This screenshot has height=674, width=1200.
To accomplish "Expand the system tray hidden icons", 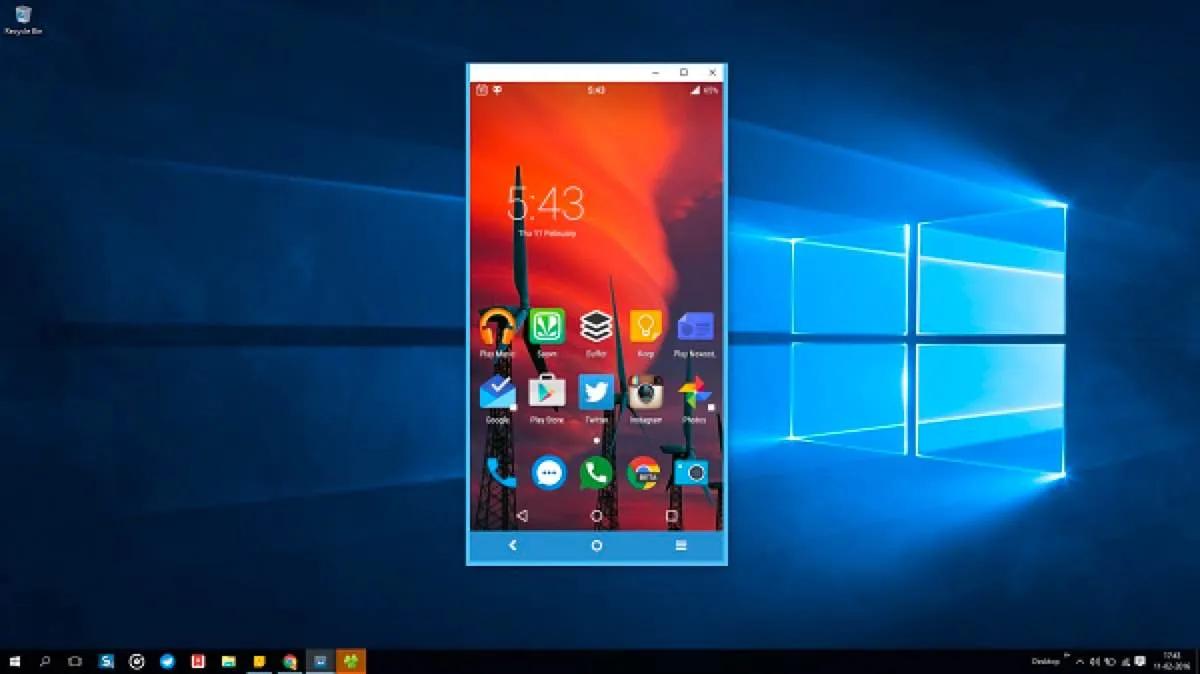I will point(1080,661).
